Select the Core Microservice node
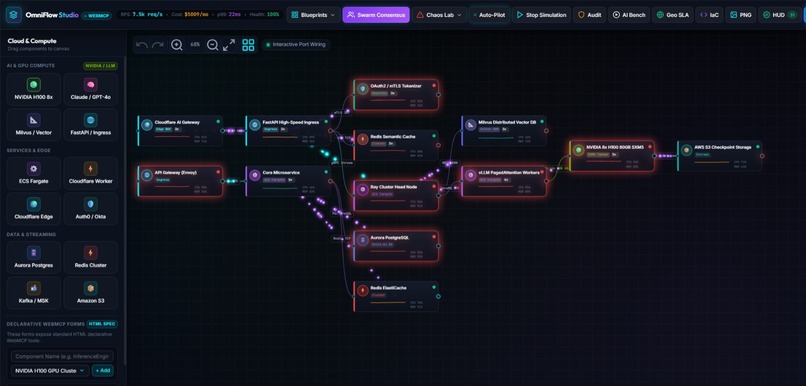806x386 pixels. pos(288,181)
